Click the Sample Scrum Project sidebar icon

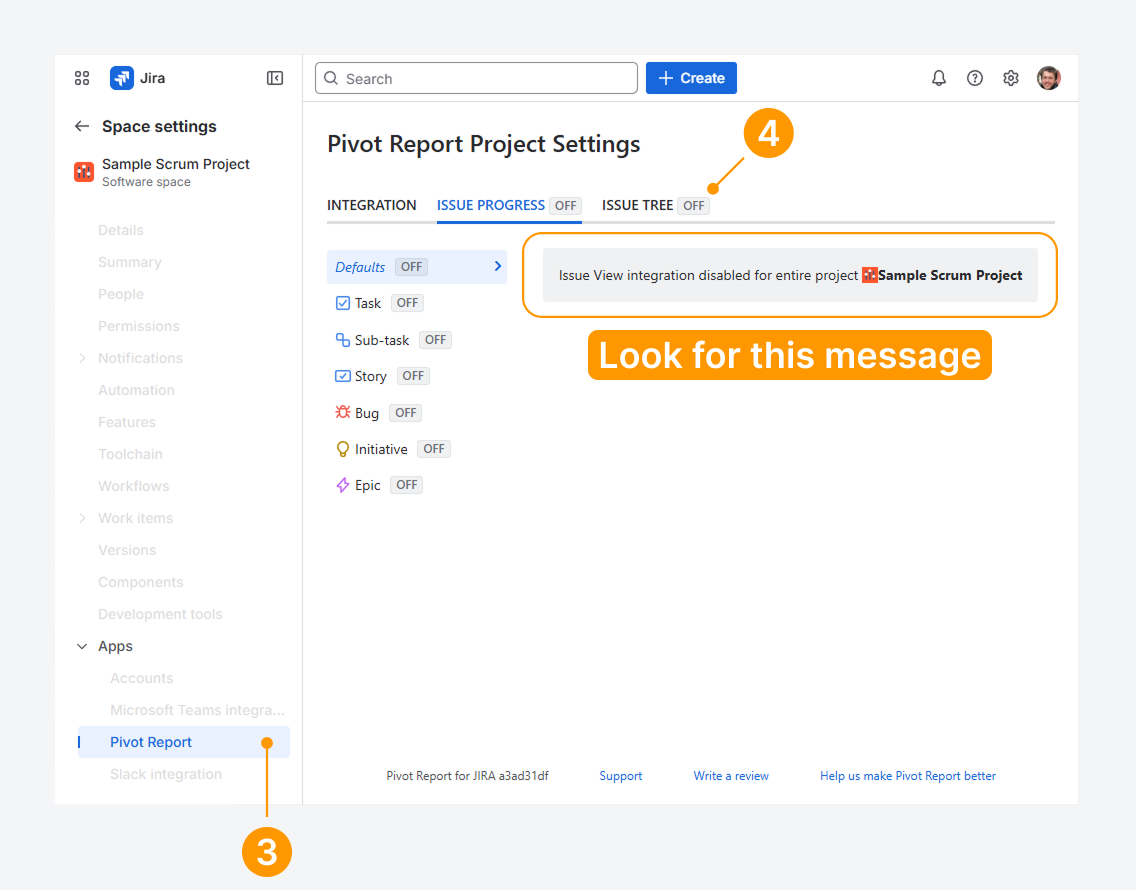point(84,172)
